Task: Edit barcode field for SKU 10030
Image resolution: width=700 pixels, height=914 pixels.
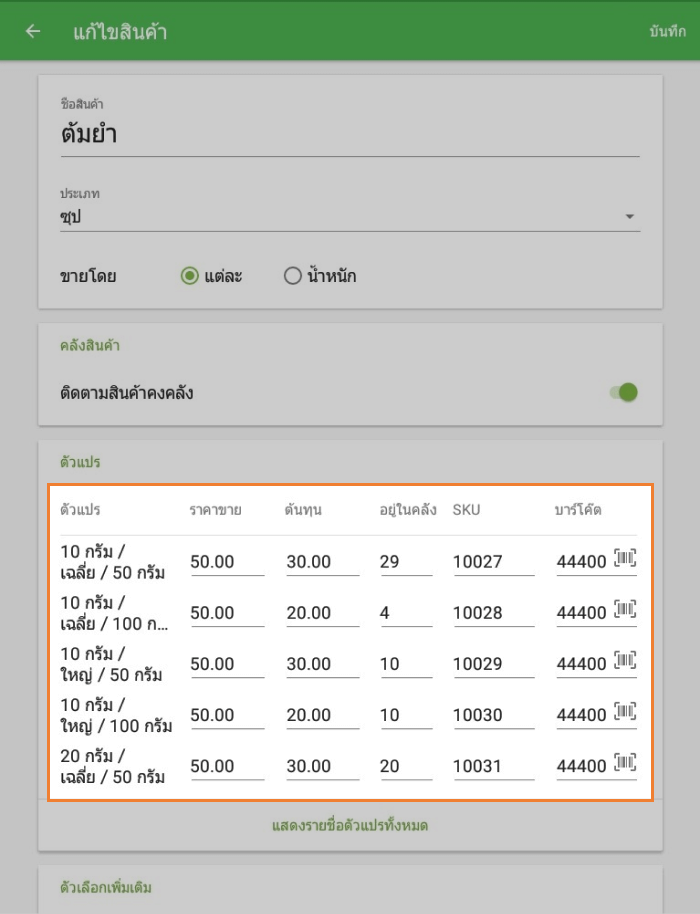Action: coord(582,715)
